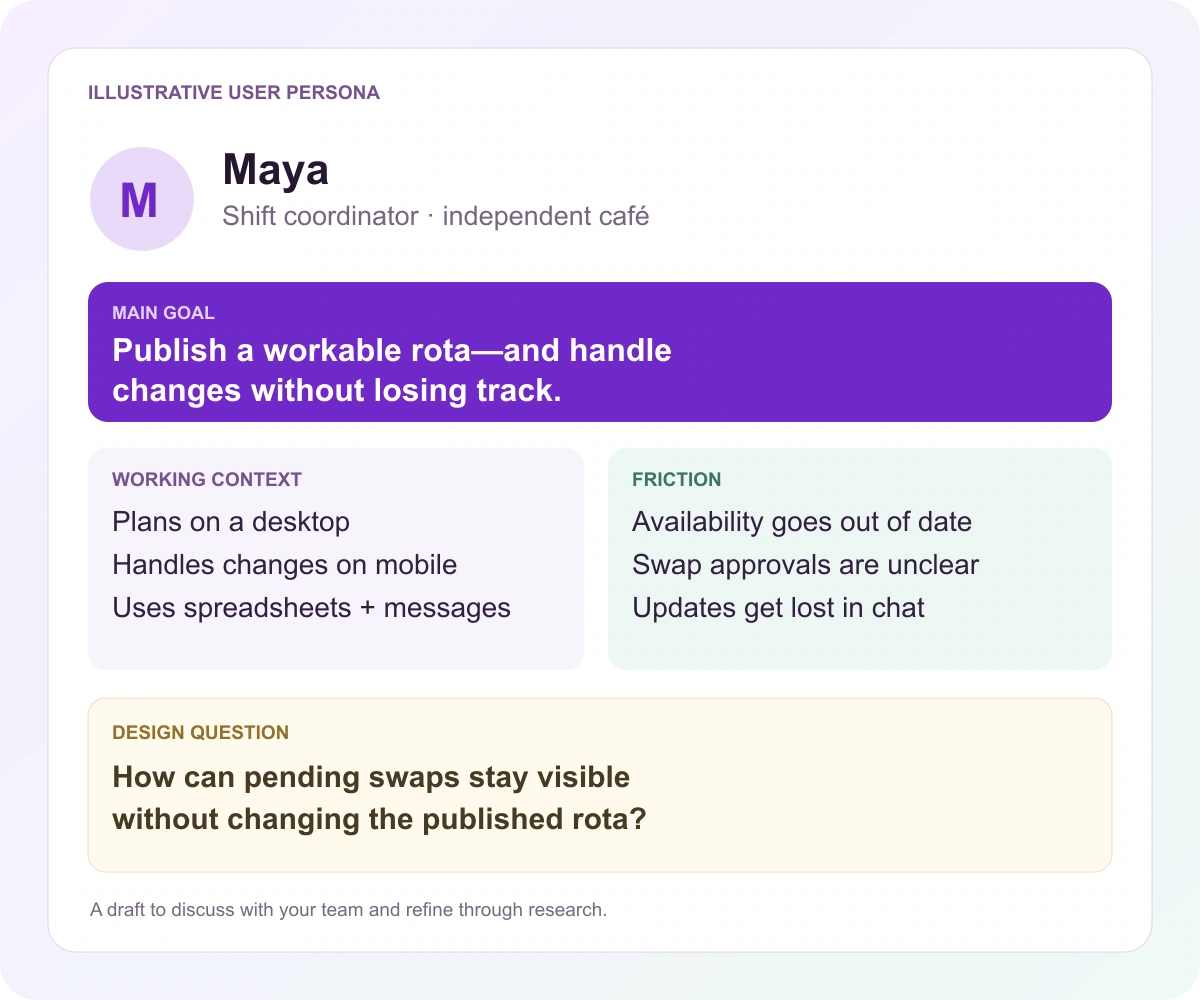Click the 'FRICTION' heading
This screenshot has height=1000, width=1200.
tap(677, 479)
